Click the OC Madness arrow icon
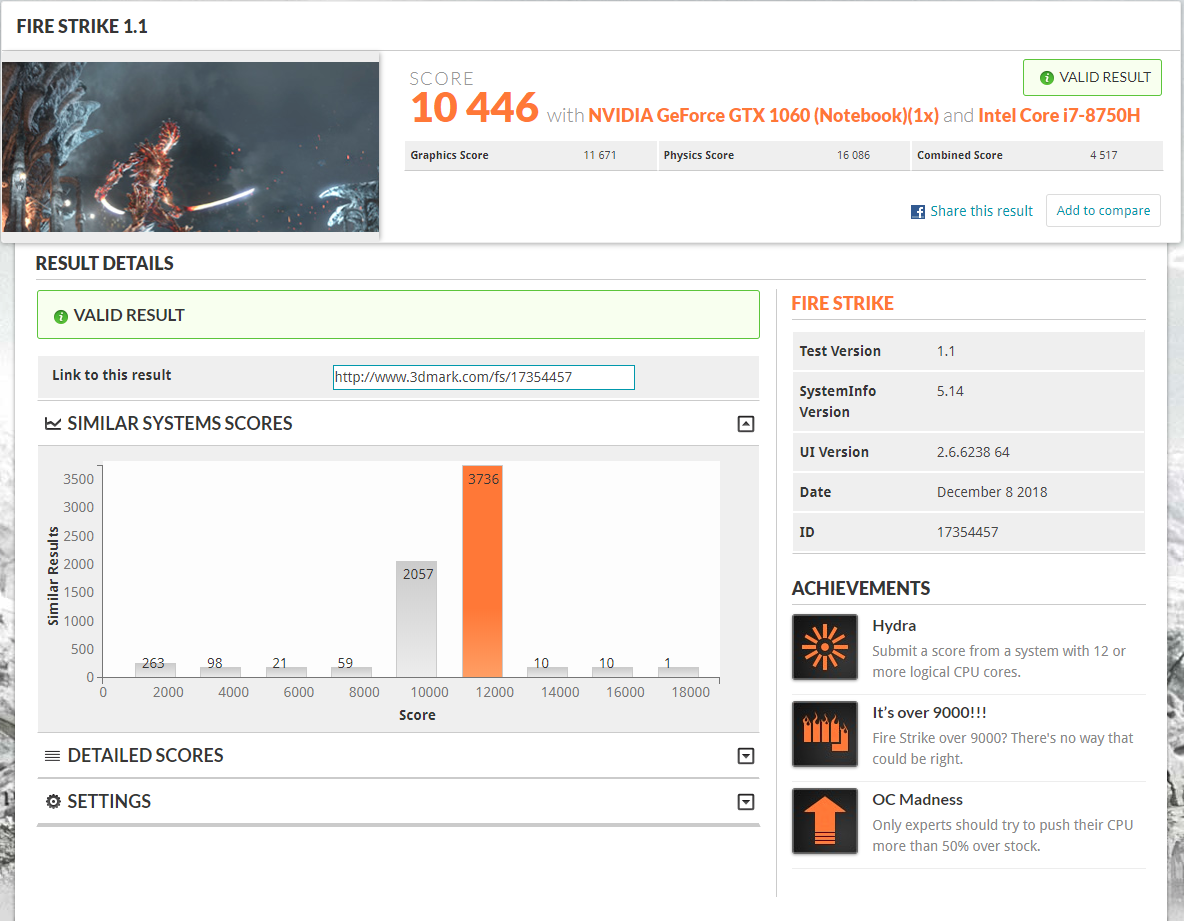 pos(825,821)
